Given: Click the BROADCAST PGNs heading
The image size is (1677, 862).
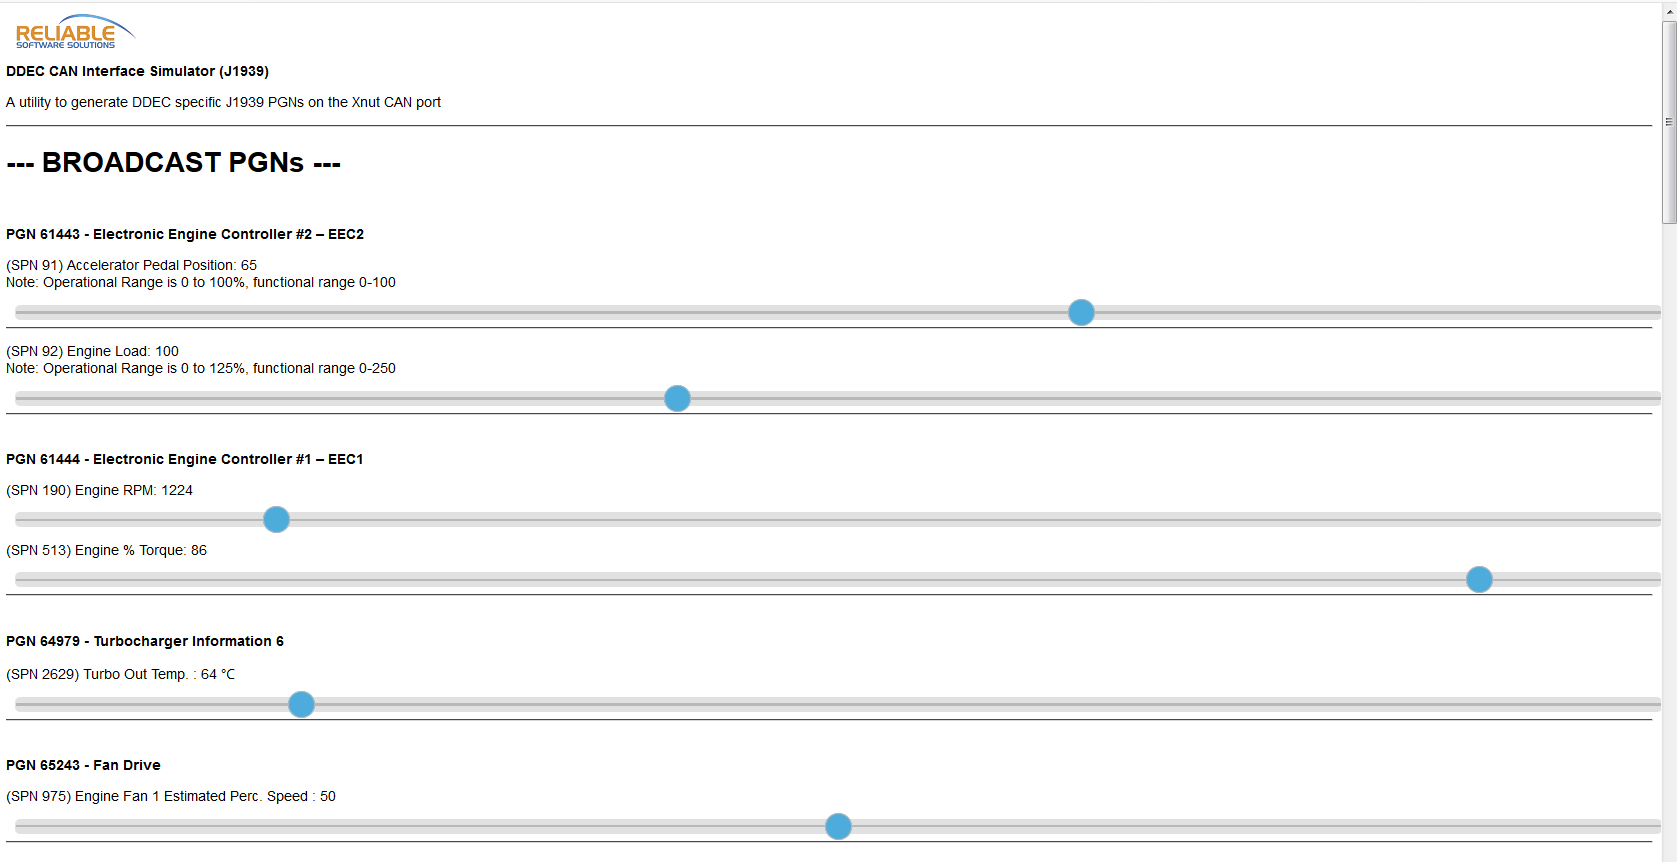Looking at the screenshot, I should coord(173,163).
